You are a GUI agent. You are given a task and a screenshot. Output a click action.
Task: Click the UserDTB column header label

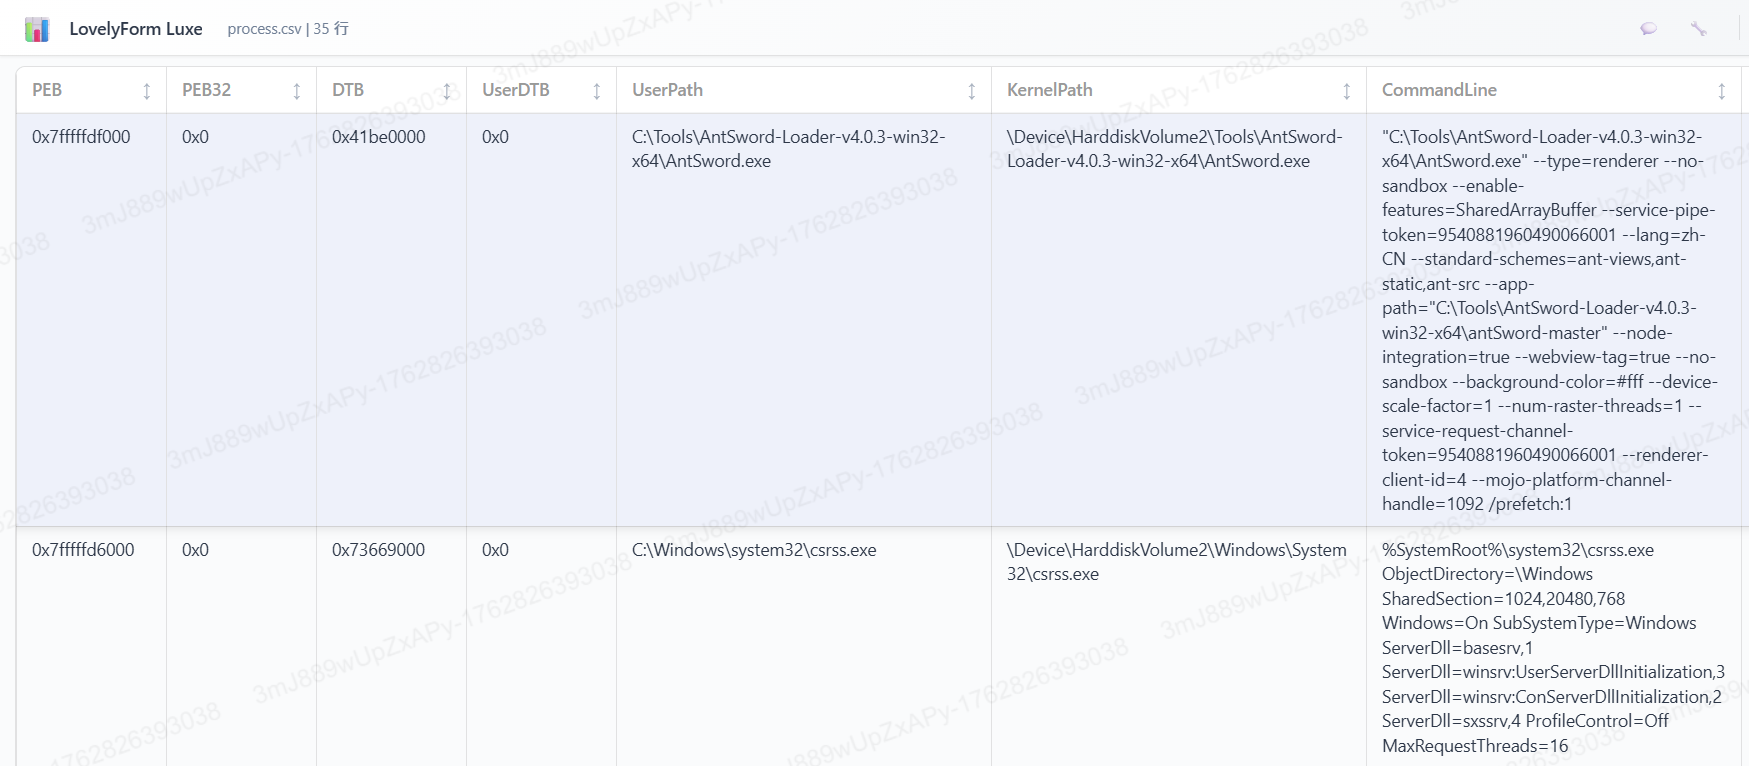point(516,90)
